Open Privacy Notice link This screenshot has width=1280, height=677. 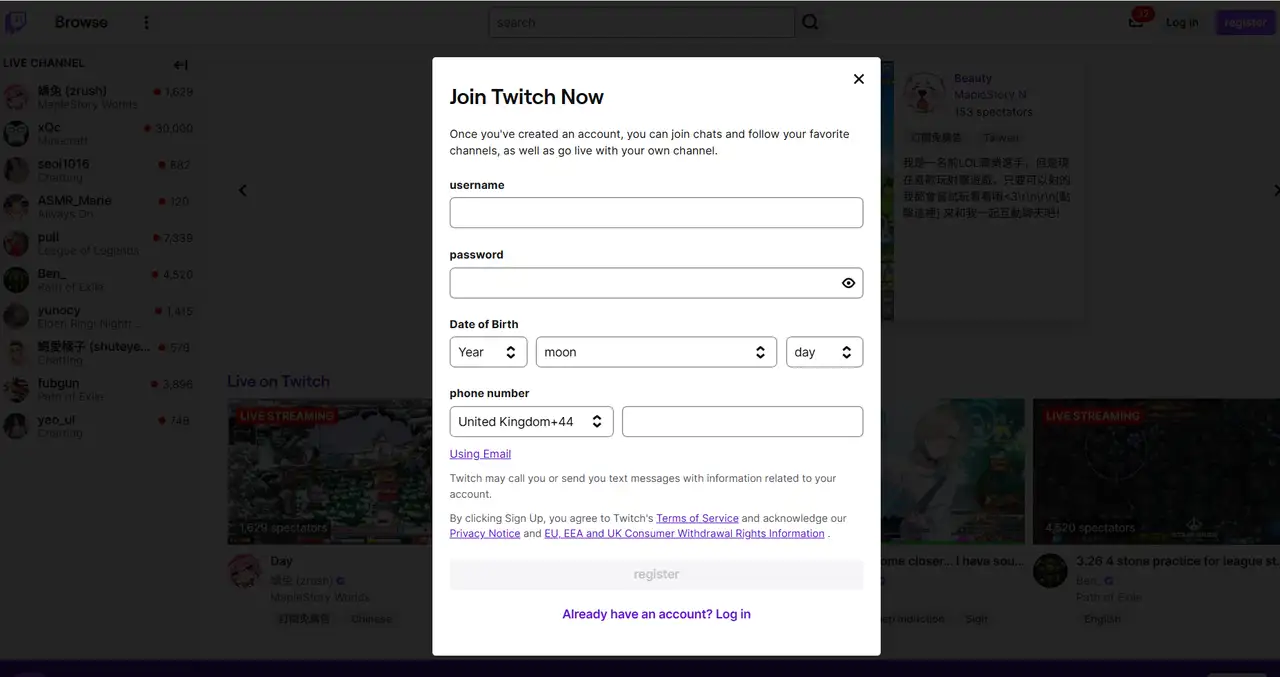[x=485, y=534]
